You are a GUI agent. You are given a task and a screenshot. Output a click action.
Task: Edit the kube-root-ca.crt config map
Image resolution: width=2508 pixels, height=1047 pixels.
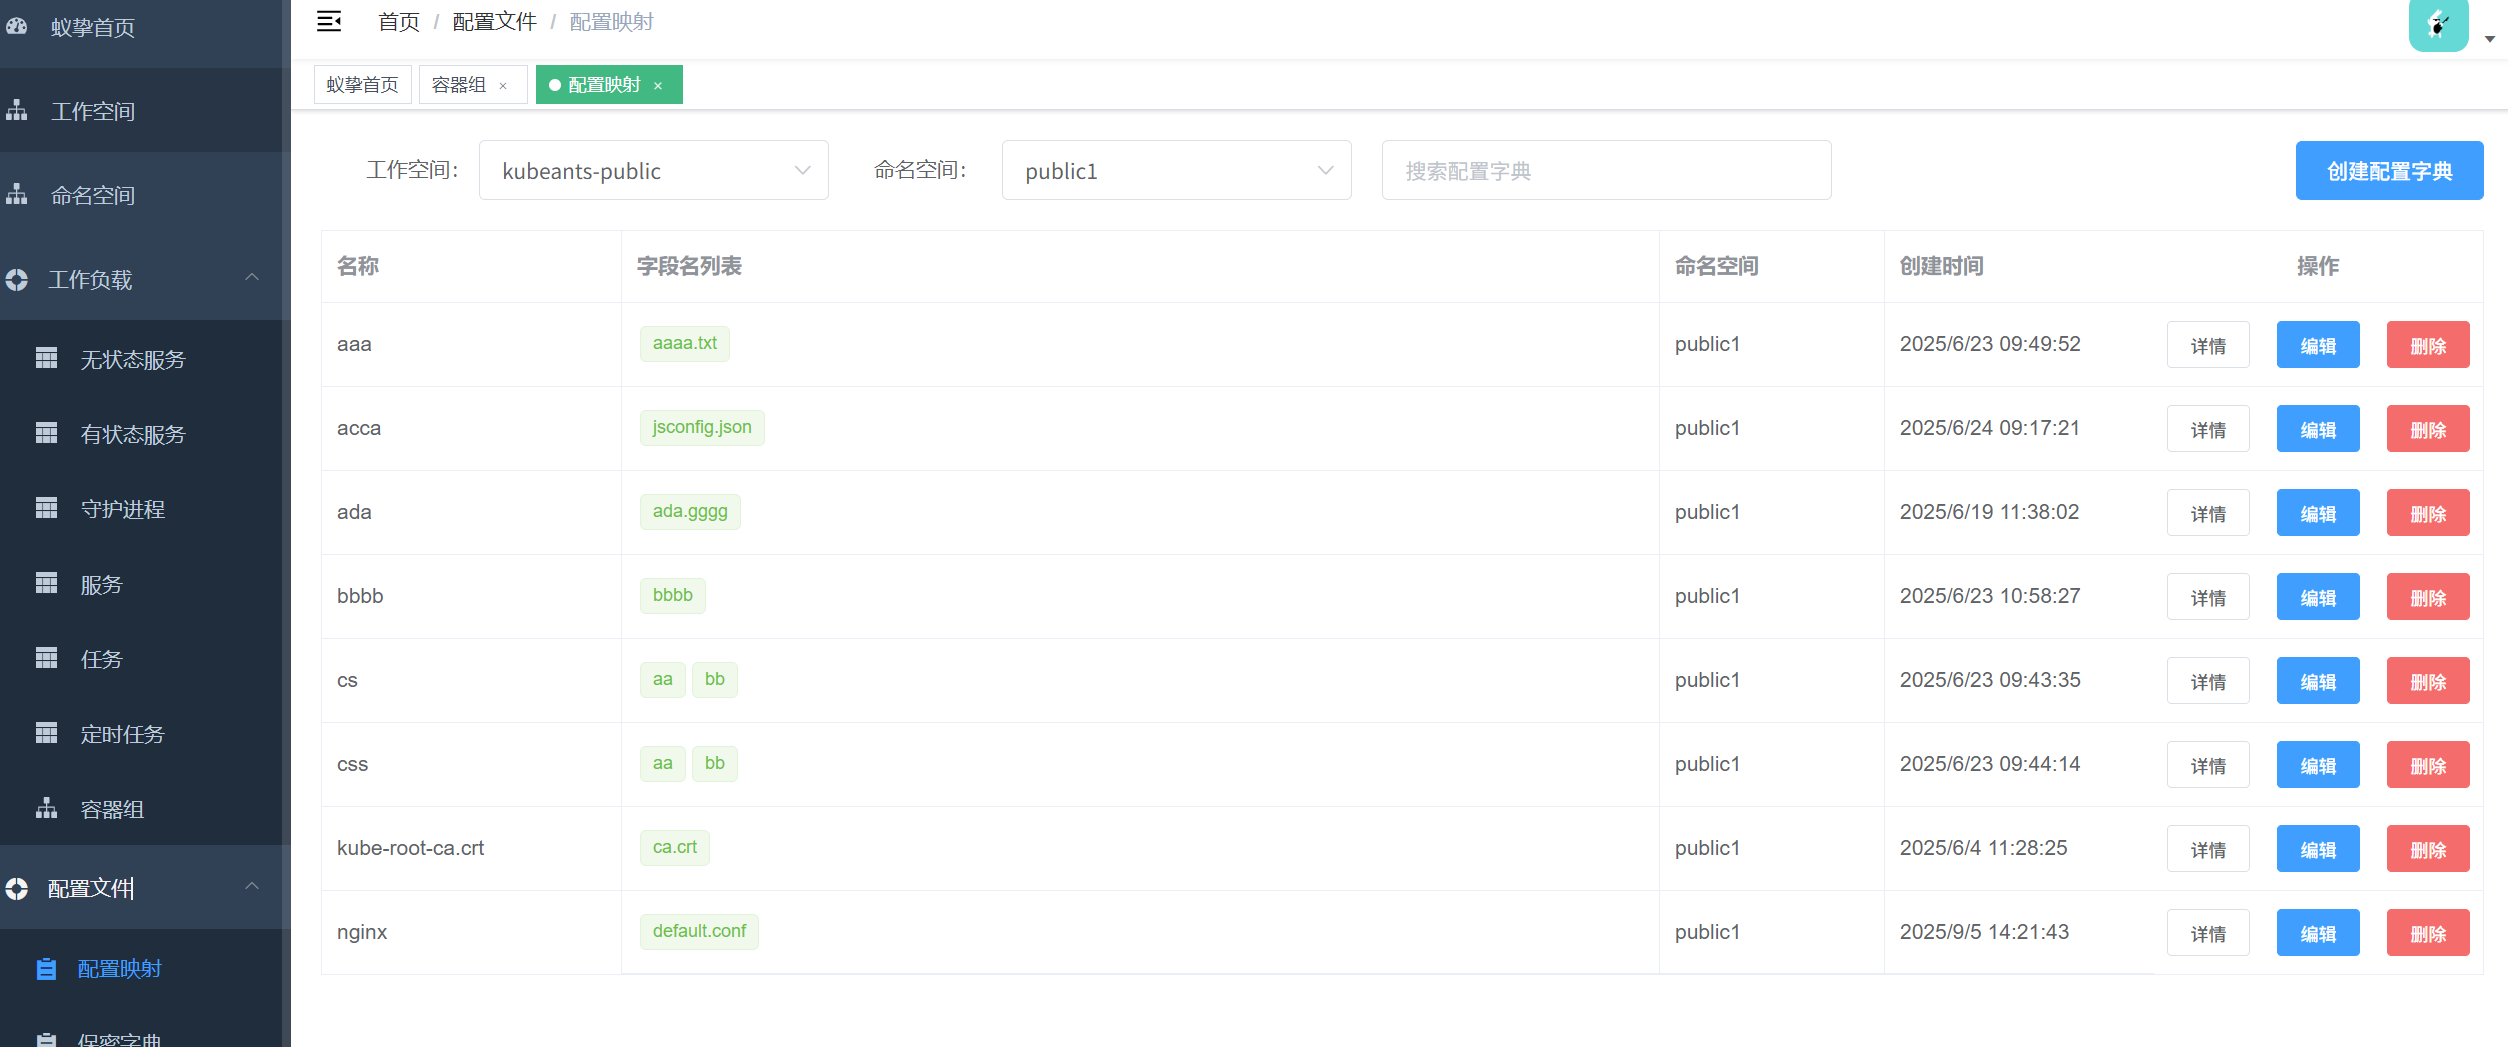click(x=2317, y=849)
